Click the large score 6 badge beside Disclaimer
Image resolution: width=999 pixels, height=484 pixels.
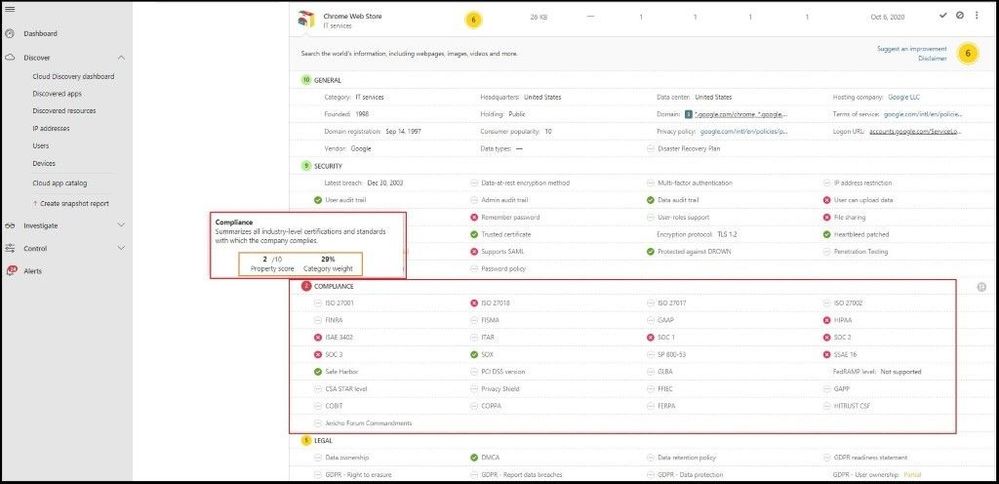(968, 53)
